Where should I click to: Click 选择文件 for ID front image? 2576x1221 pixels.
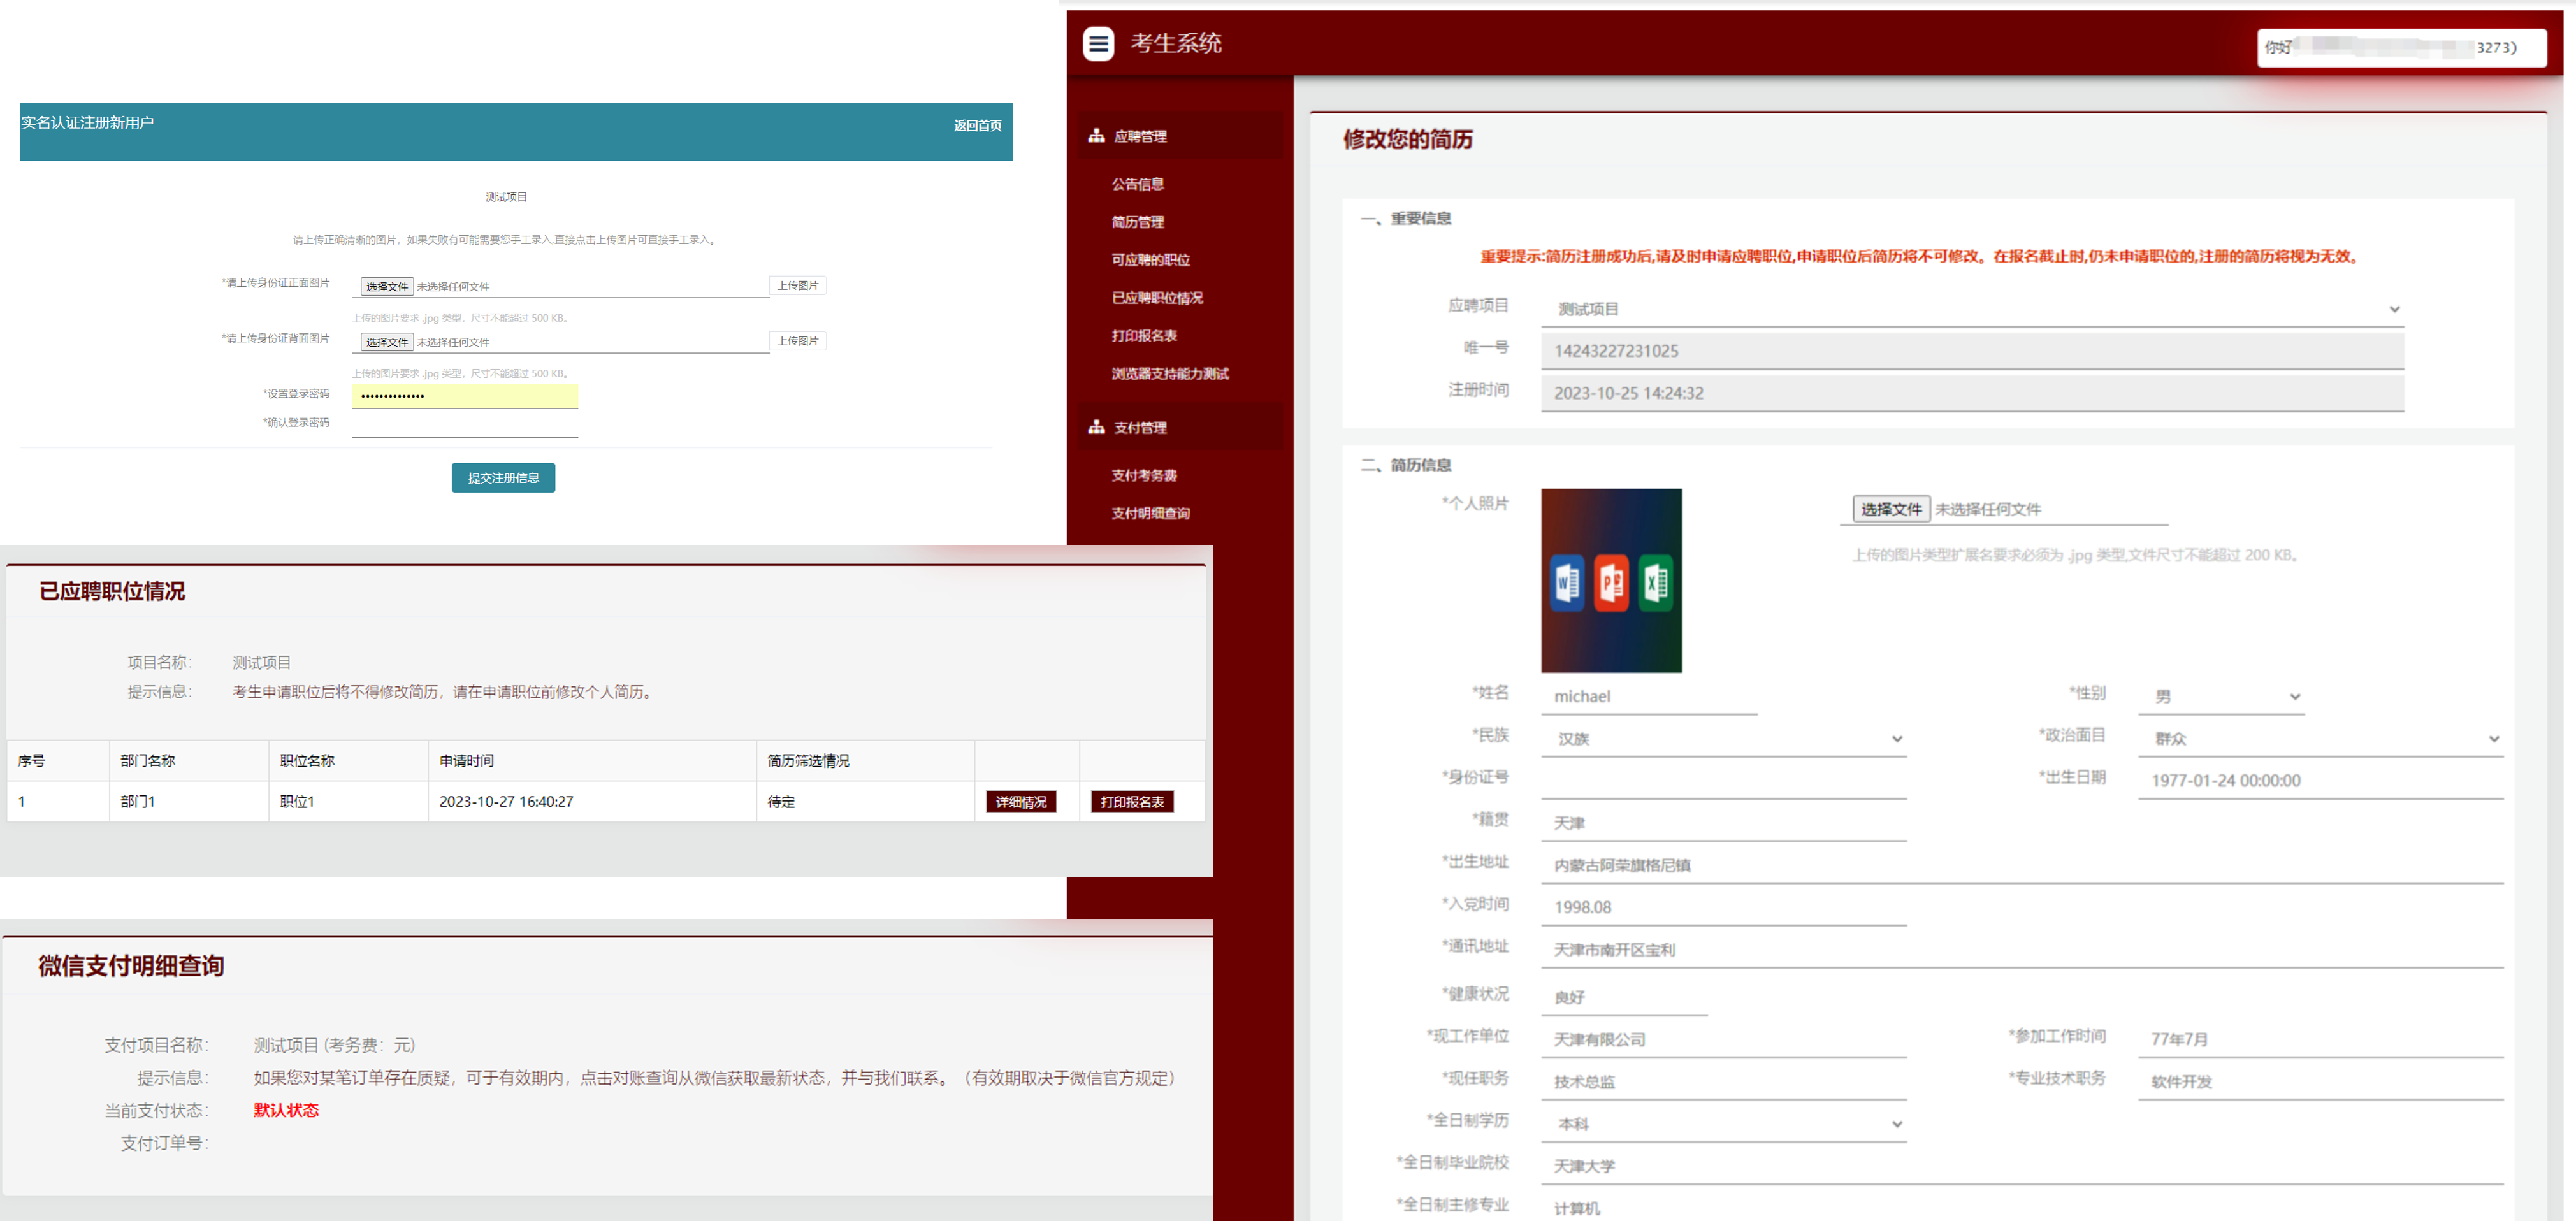coord(386,287)
